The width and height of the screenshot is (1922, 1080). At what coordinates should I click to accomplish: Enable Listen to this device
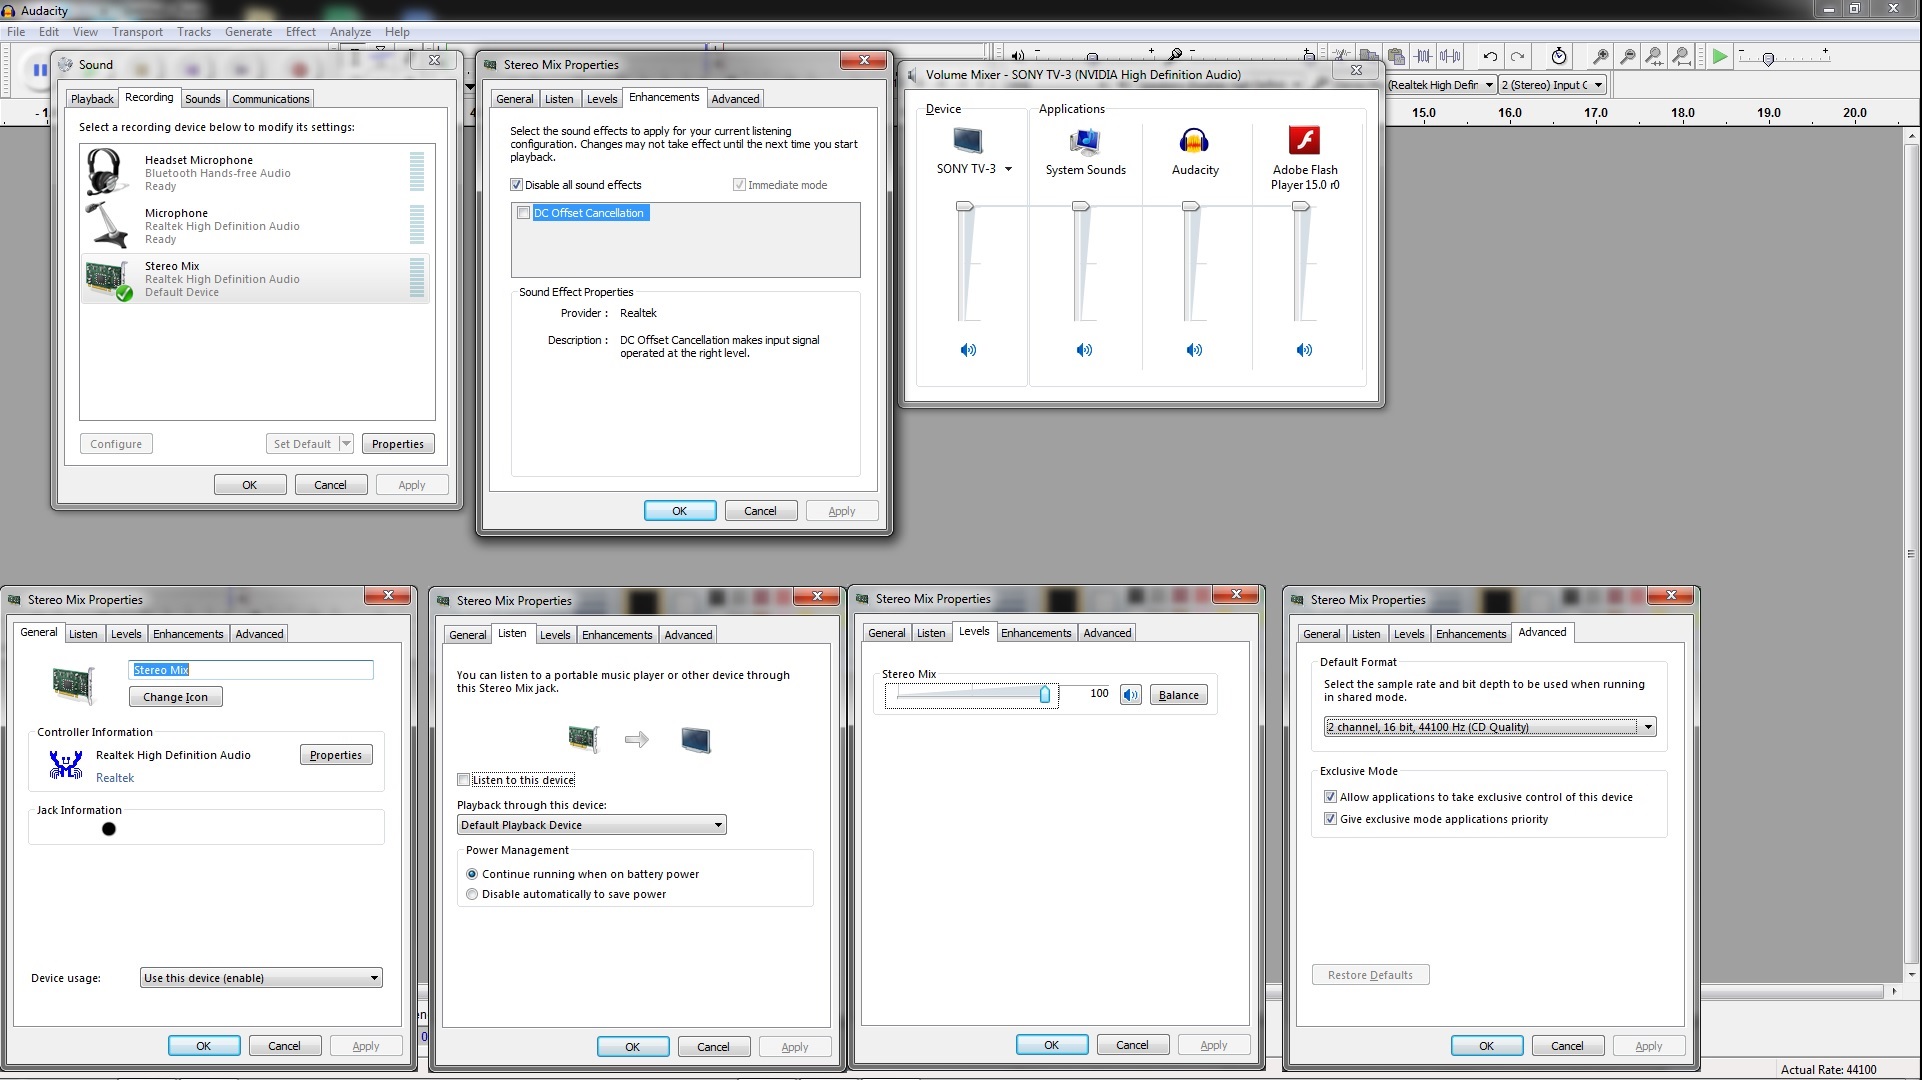point(463,780)
